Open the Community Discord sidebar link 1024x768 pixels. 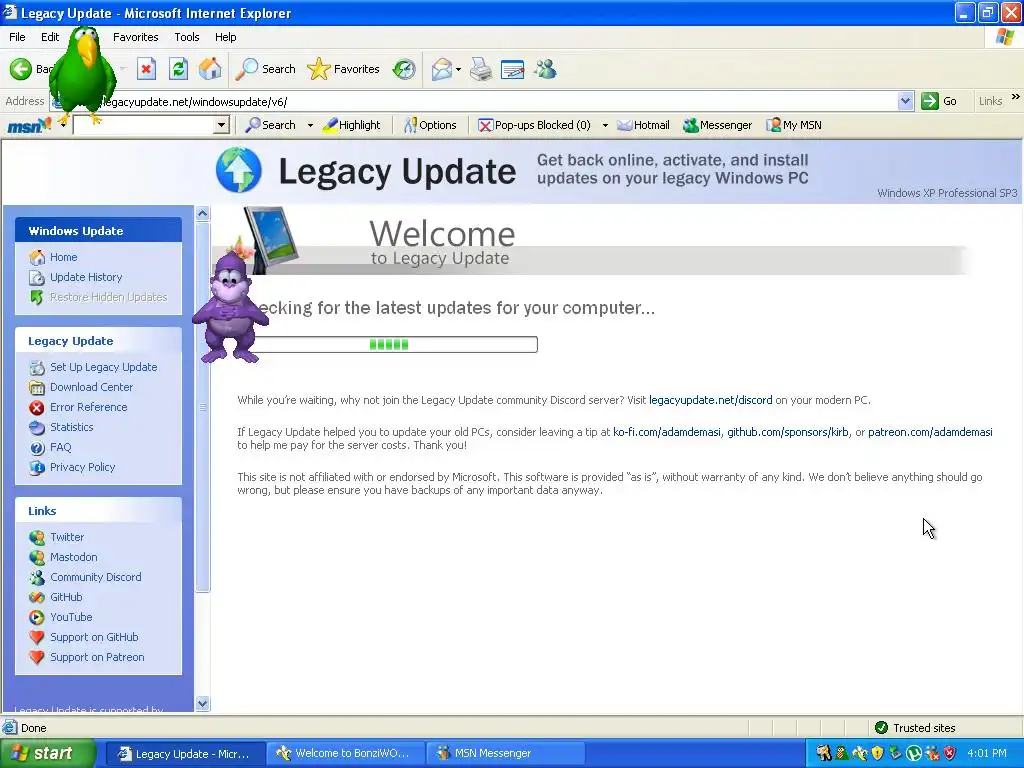click(96, 577)
